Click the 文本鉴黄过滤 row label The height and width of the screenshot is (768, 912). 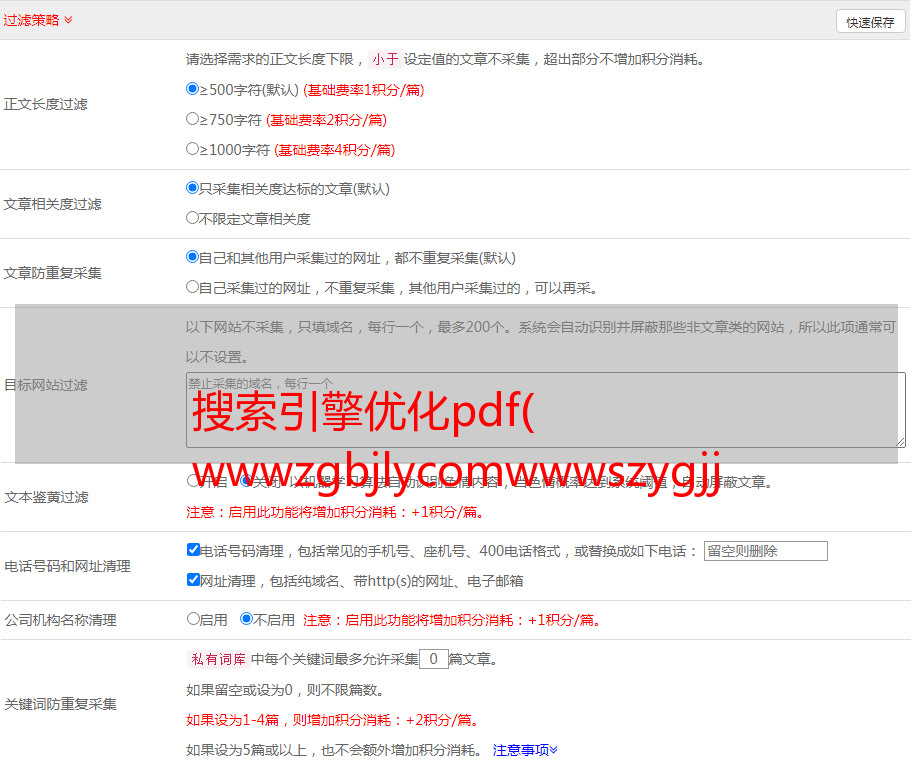click(47, 497)
